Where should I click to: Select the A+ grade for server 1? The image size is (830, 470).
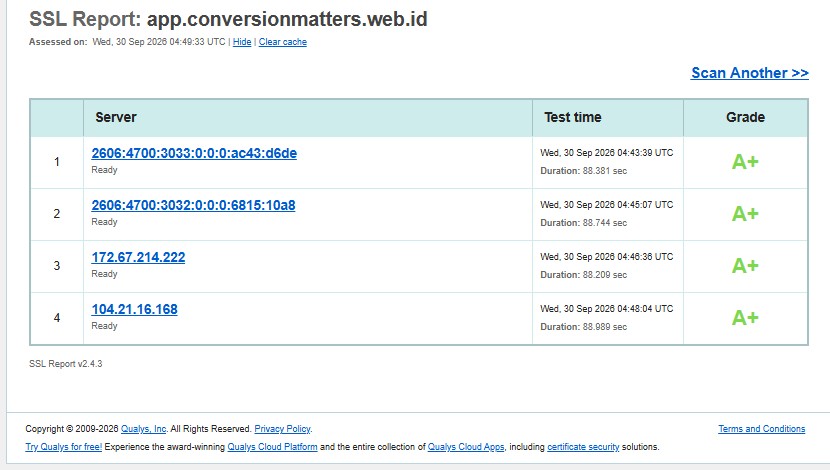pos(745,162)
